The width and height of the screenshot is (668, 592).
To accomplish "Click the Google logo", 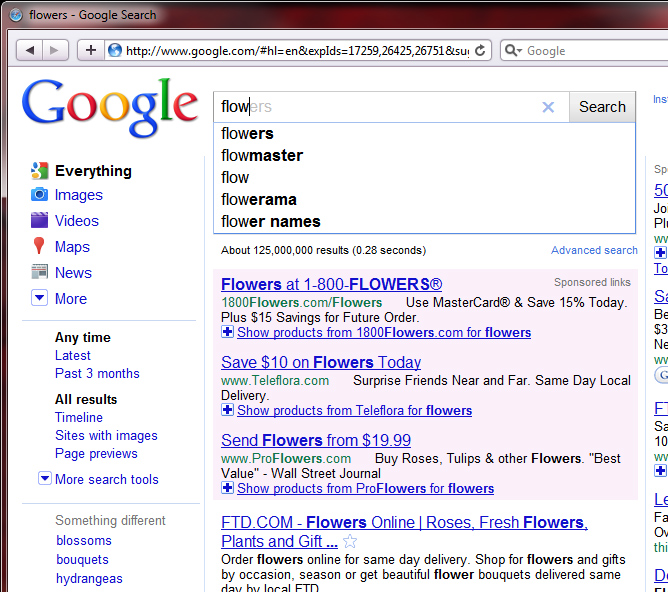I will [110, 107].
